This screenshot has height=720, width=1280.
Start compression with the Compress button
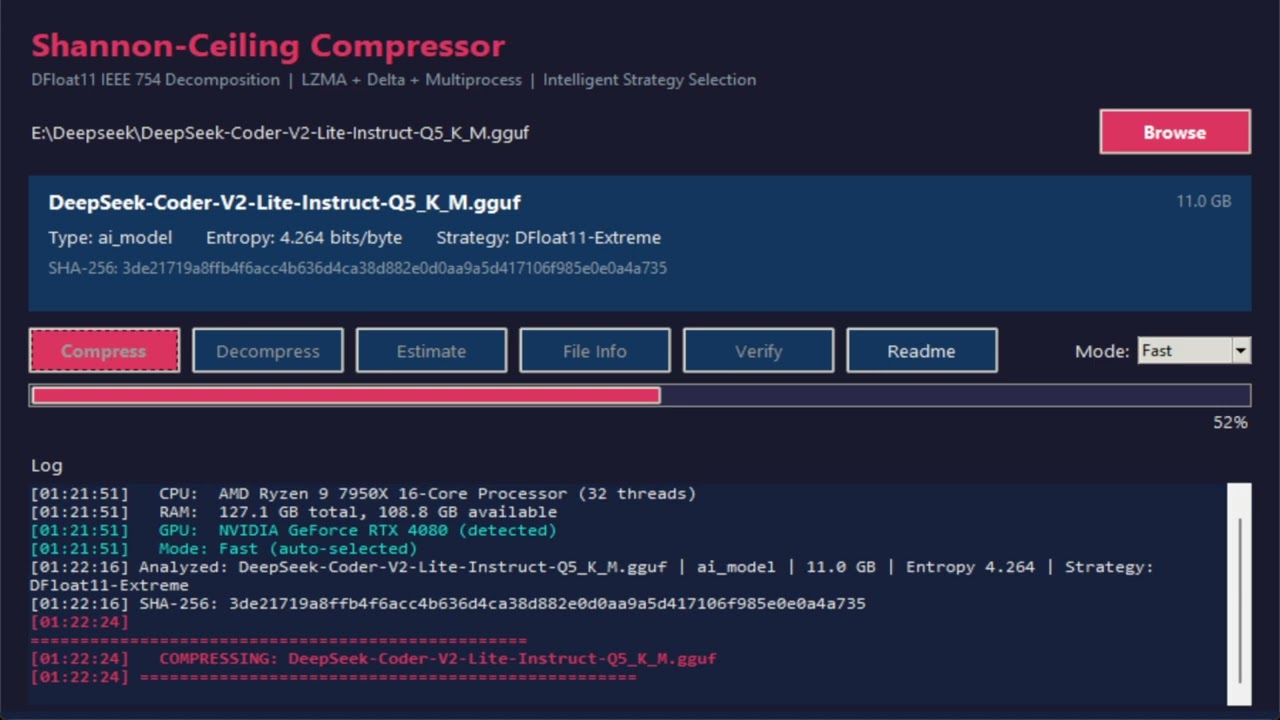point(104,351)
